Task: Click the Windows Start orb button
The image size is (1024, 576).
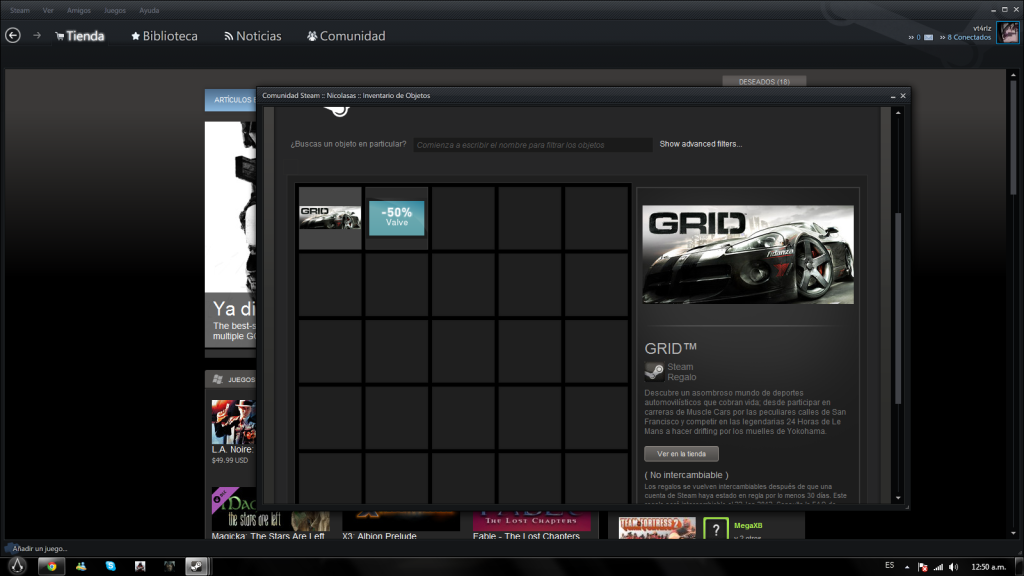Action: coord(15,565)
